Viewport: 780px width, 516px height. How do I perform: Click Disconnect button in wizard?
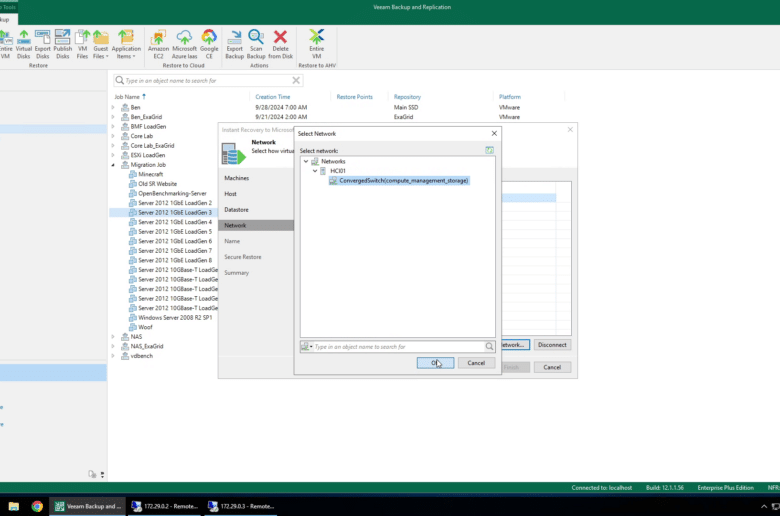click(552, 345)
